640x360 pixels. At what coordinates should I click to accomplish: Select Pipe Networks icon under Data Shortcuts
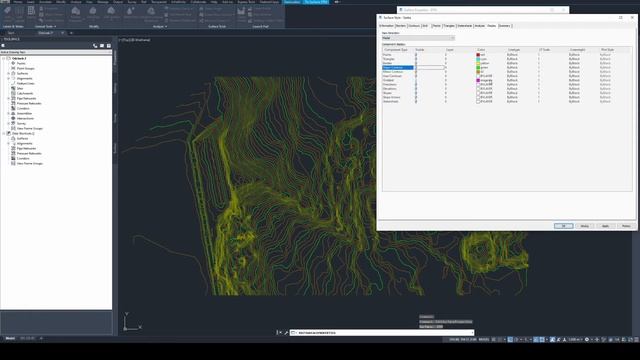[x=13, y=148]
